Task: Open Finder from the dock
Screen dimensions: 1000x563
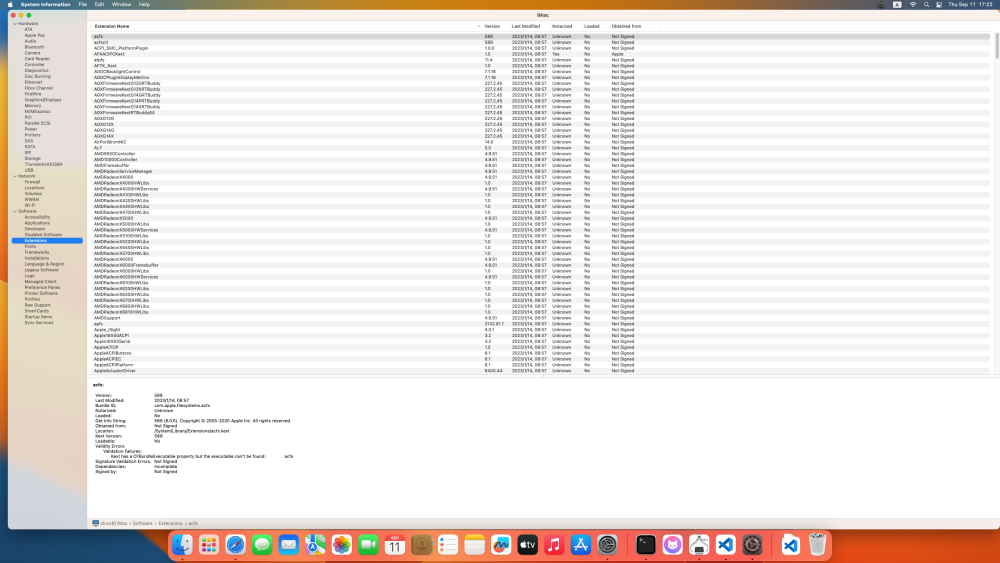Action: (x=182, y=545)
